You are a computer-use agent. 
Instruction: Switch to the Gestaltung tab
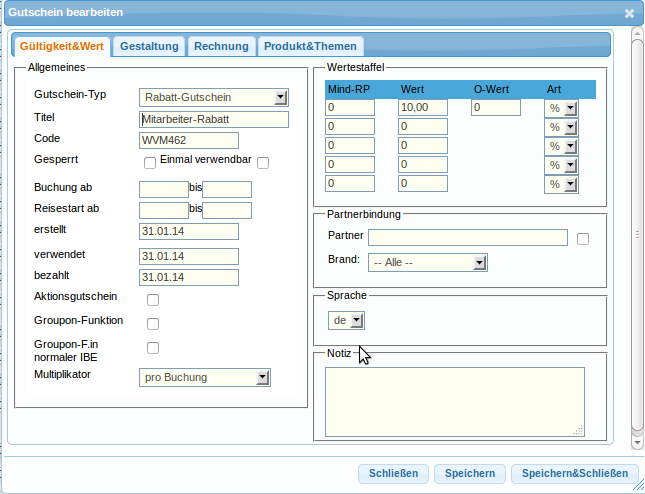click(150, 46)
